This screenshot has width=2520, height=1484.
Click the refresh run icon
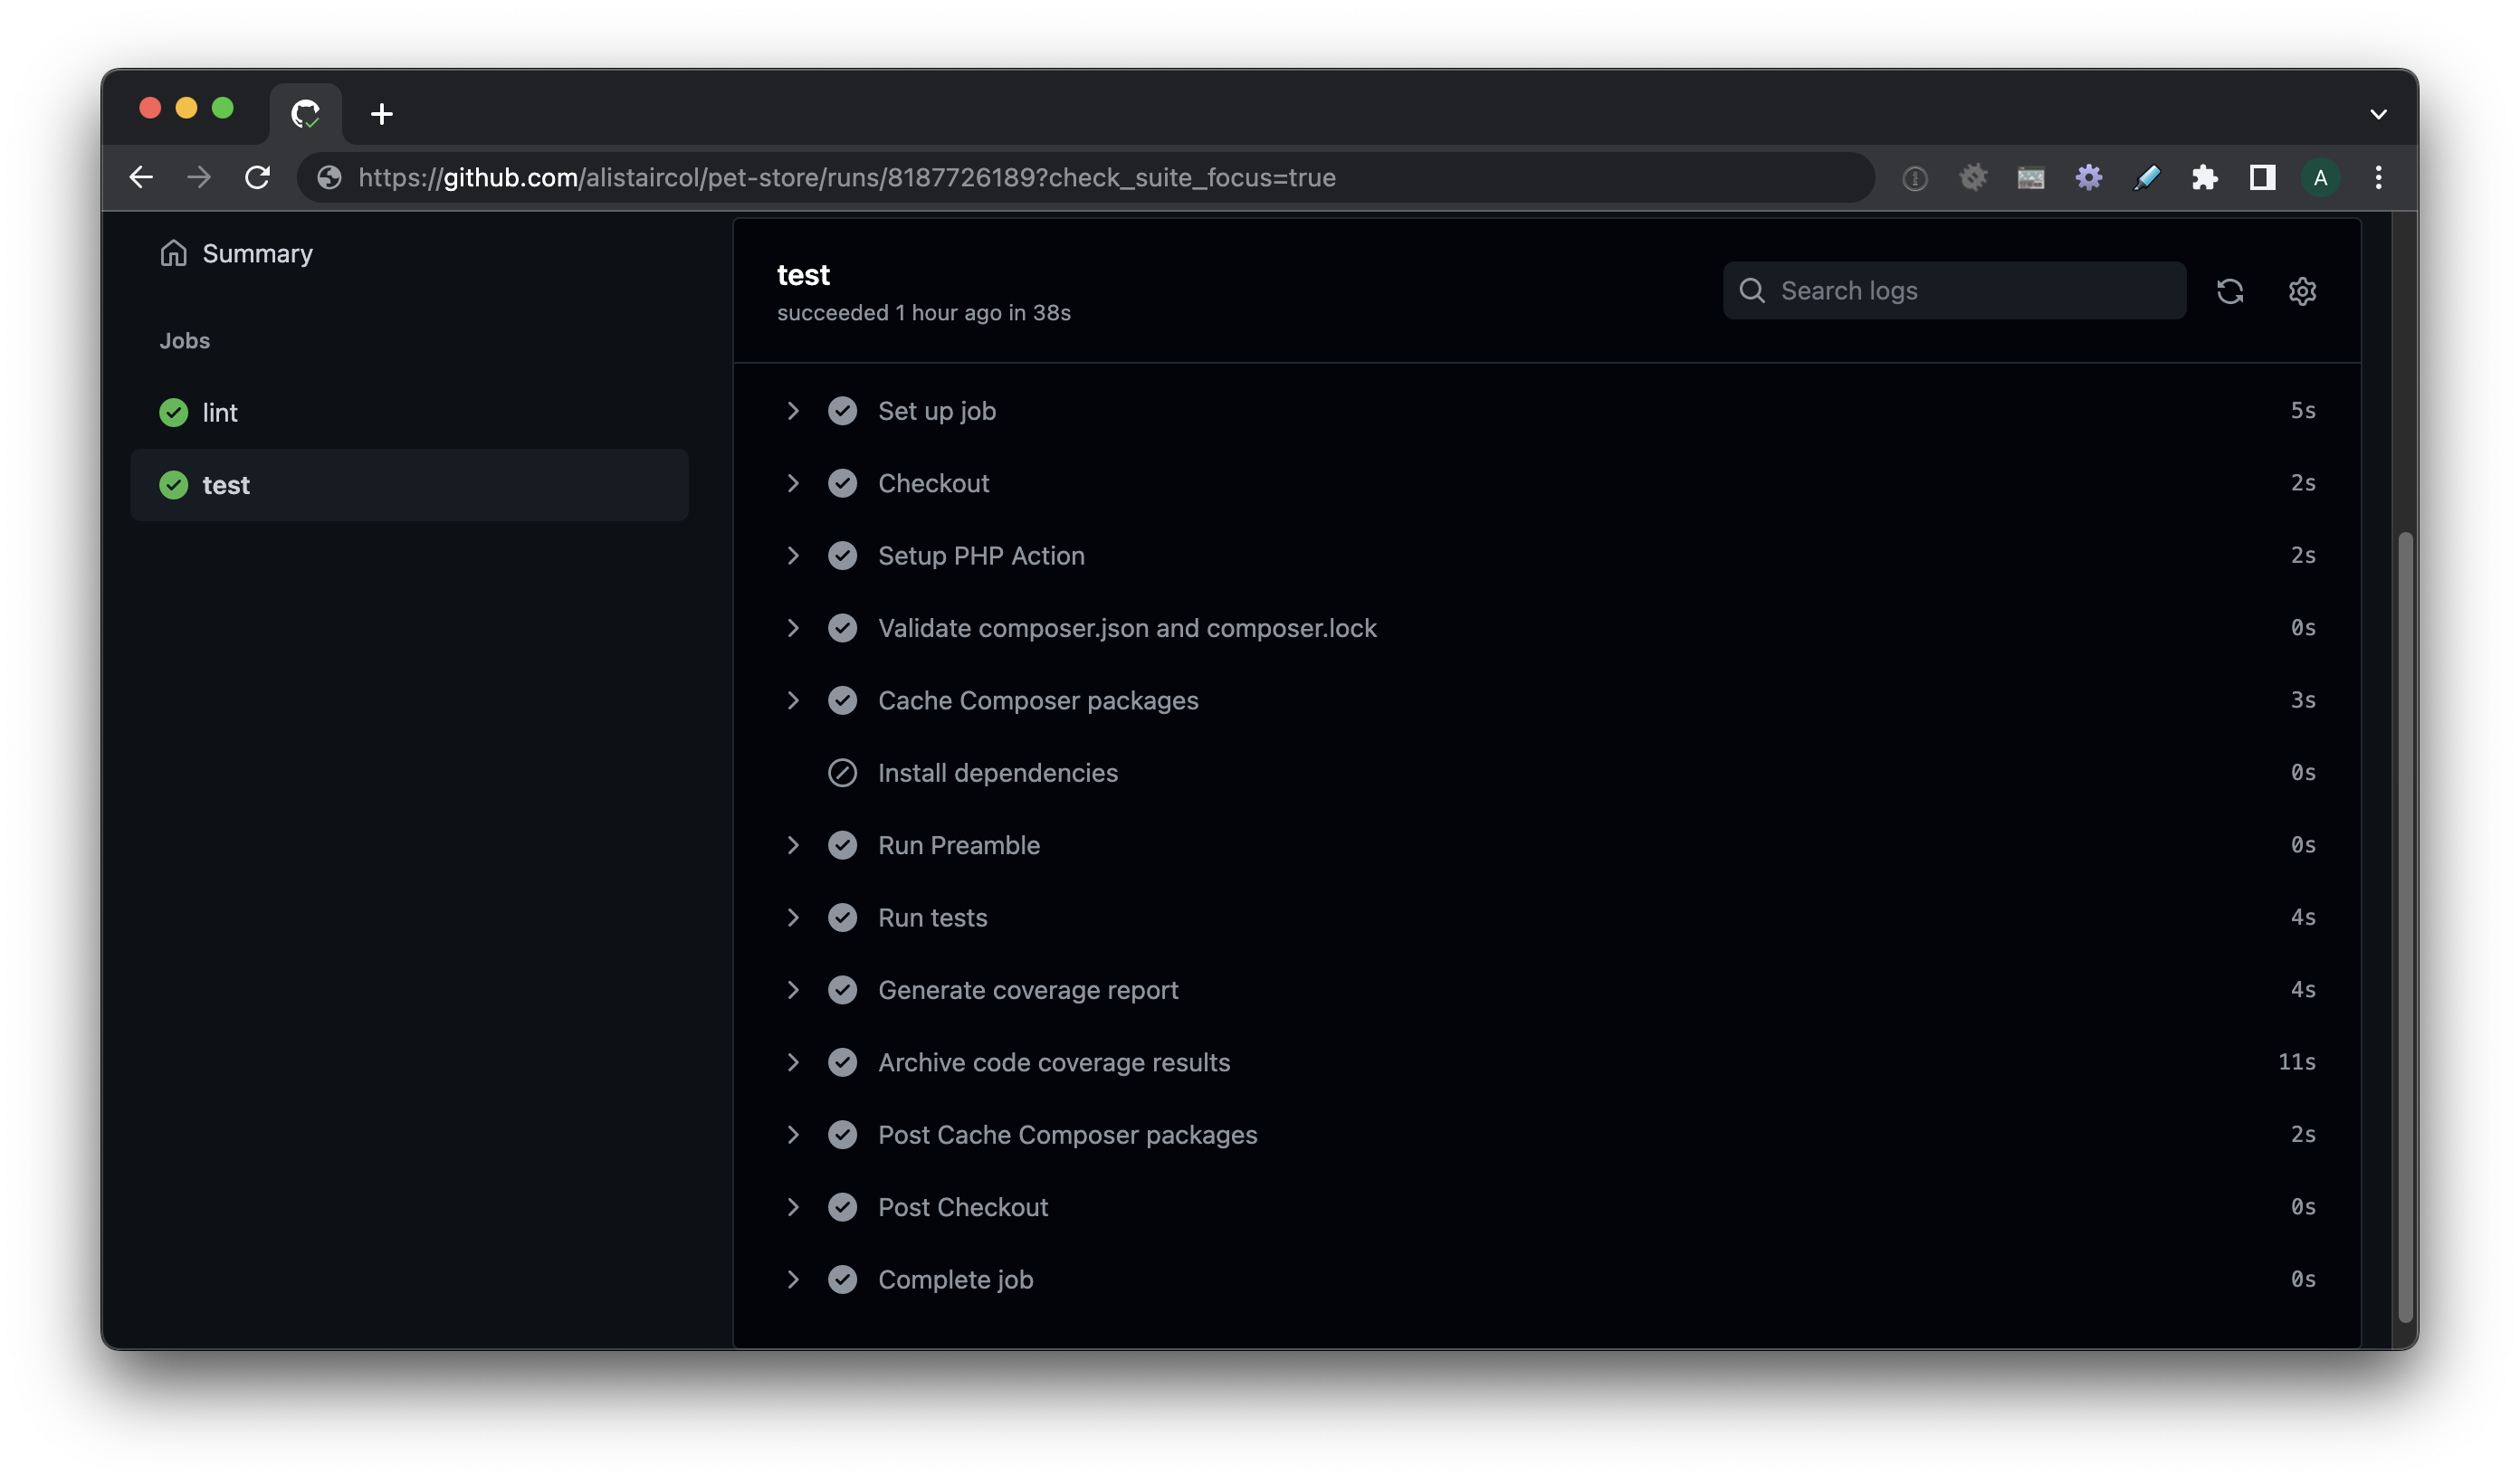[x=2230, y=290]
